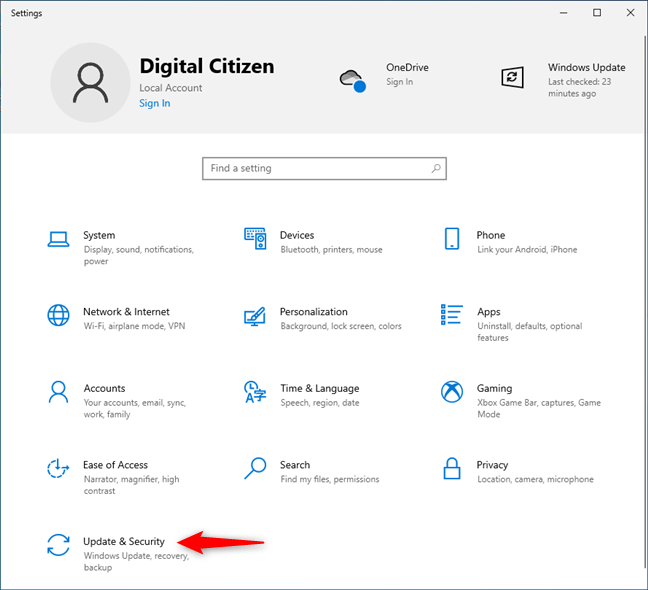Open the Devices category title
The height and width of the screenshot is (590, 648).
click(297, 235)
